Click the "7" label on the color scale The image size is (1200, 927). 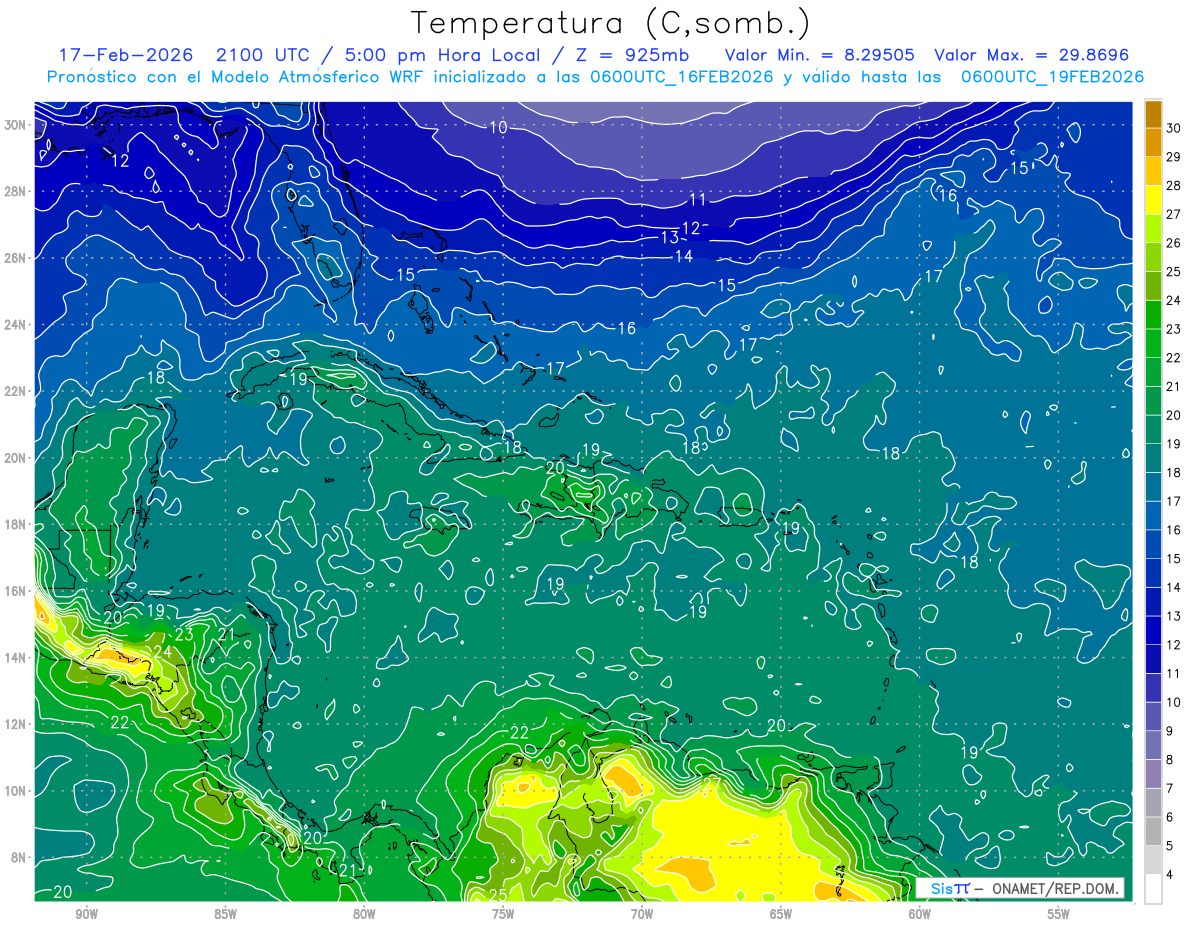click(1171, 788)
